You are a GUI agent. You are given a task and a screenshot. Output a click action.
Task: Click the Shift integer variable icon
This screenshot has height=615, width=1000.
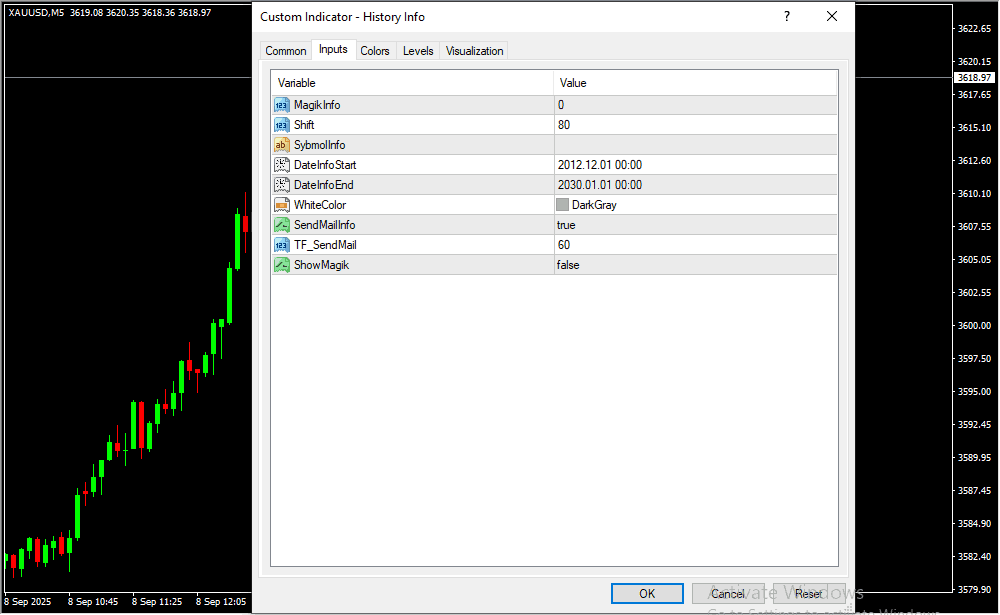coord(281,125)
